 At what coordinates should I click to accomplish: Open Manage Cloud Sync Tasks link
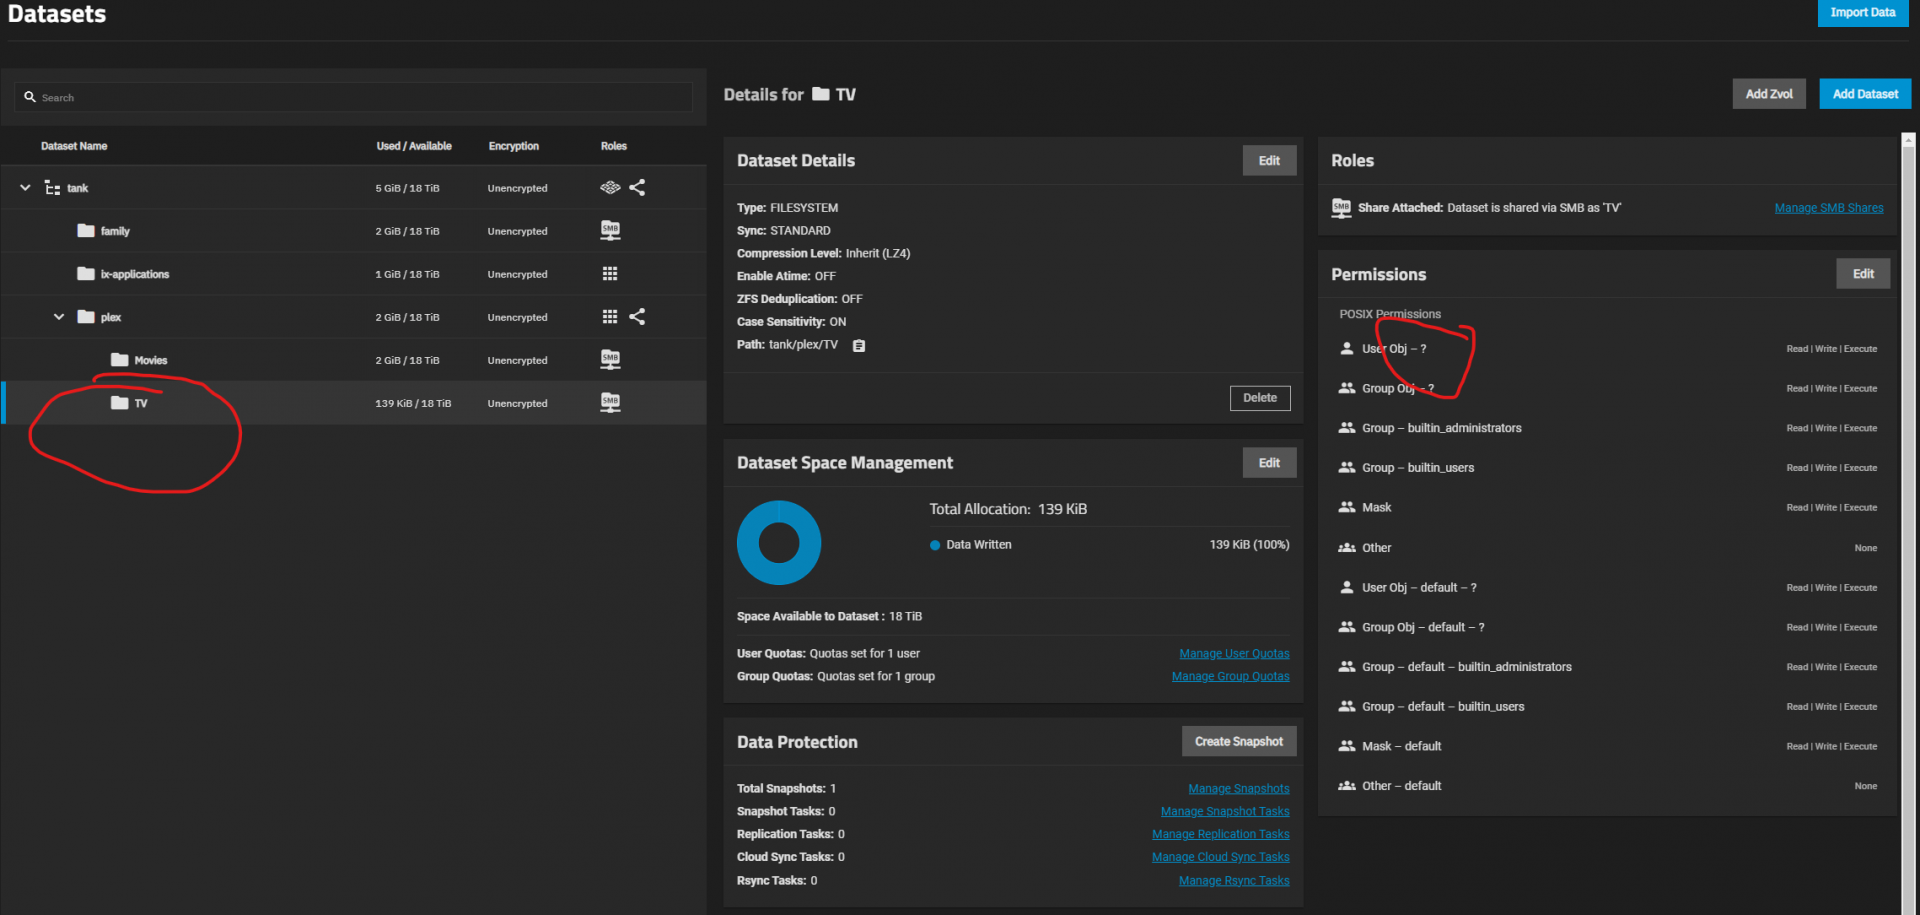(1221, 857)
